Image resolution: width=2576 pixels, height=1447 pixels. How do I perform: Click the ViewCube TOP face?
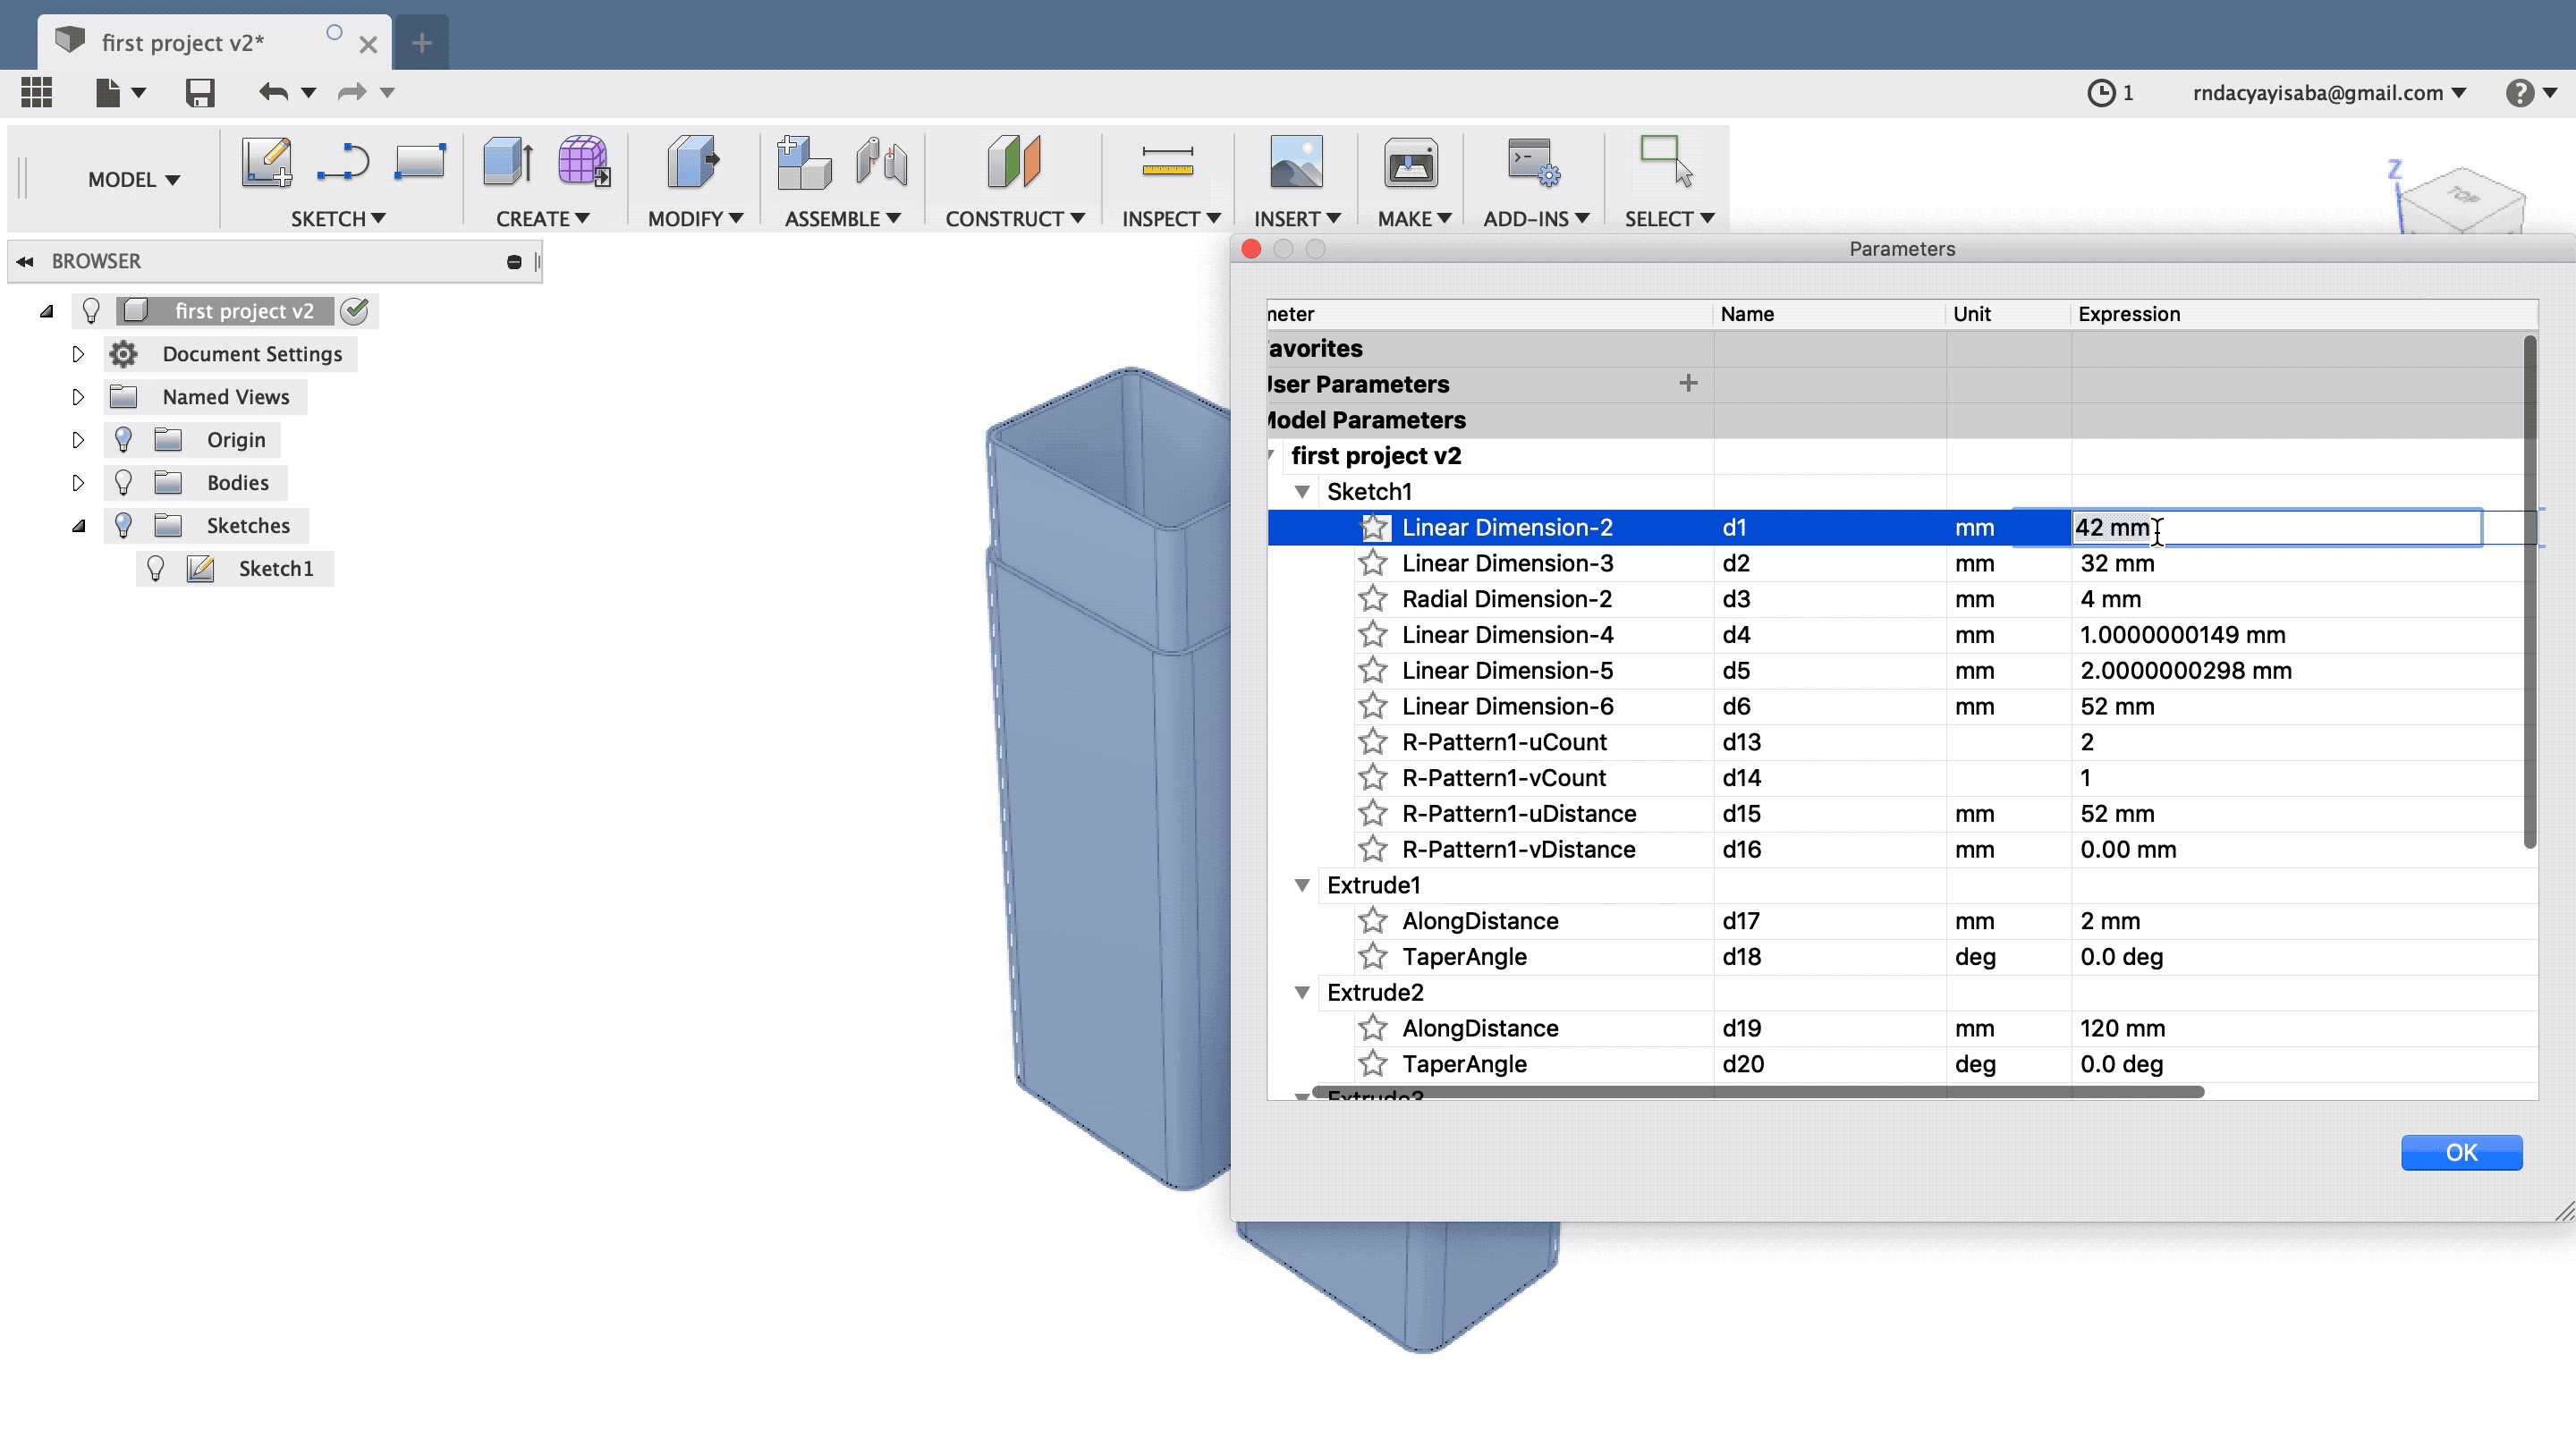click(x=2463, y=195)
